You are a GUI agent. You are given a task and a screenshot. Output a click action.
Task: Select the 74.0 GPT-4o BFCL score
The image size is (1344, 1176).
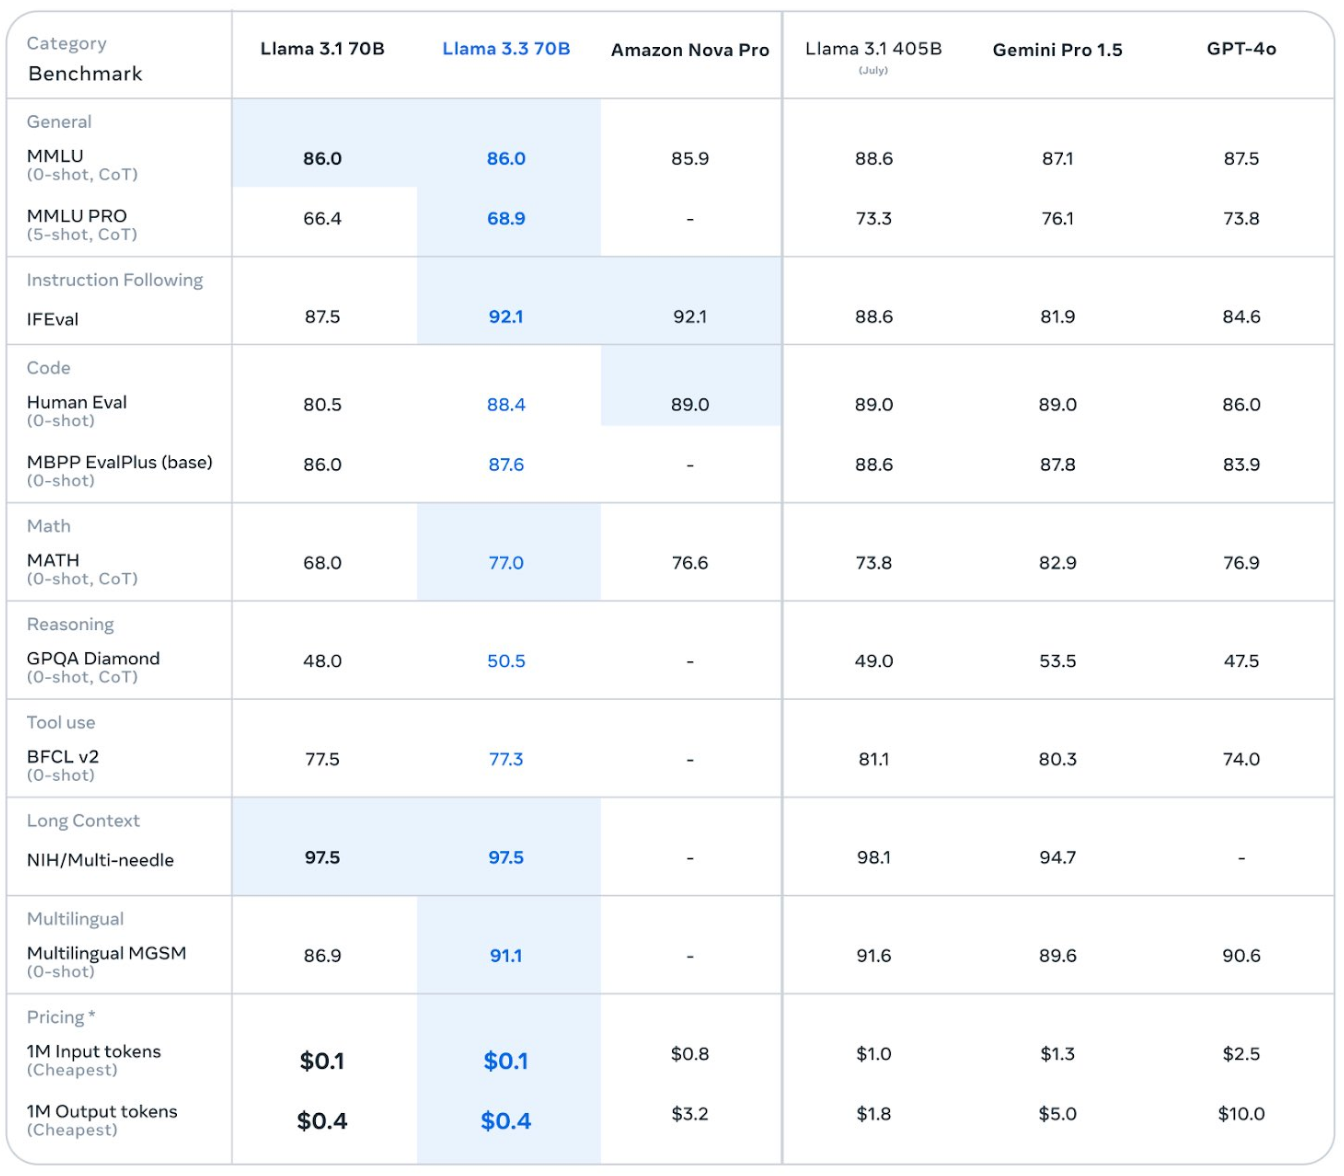pyautogui.click(x=1241, y=759)
